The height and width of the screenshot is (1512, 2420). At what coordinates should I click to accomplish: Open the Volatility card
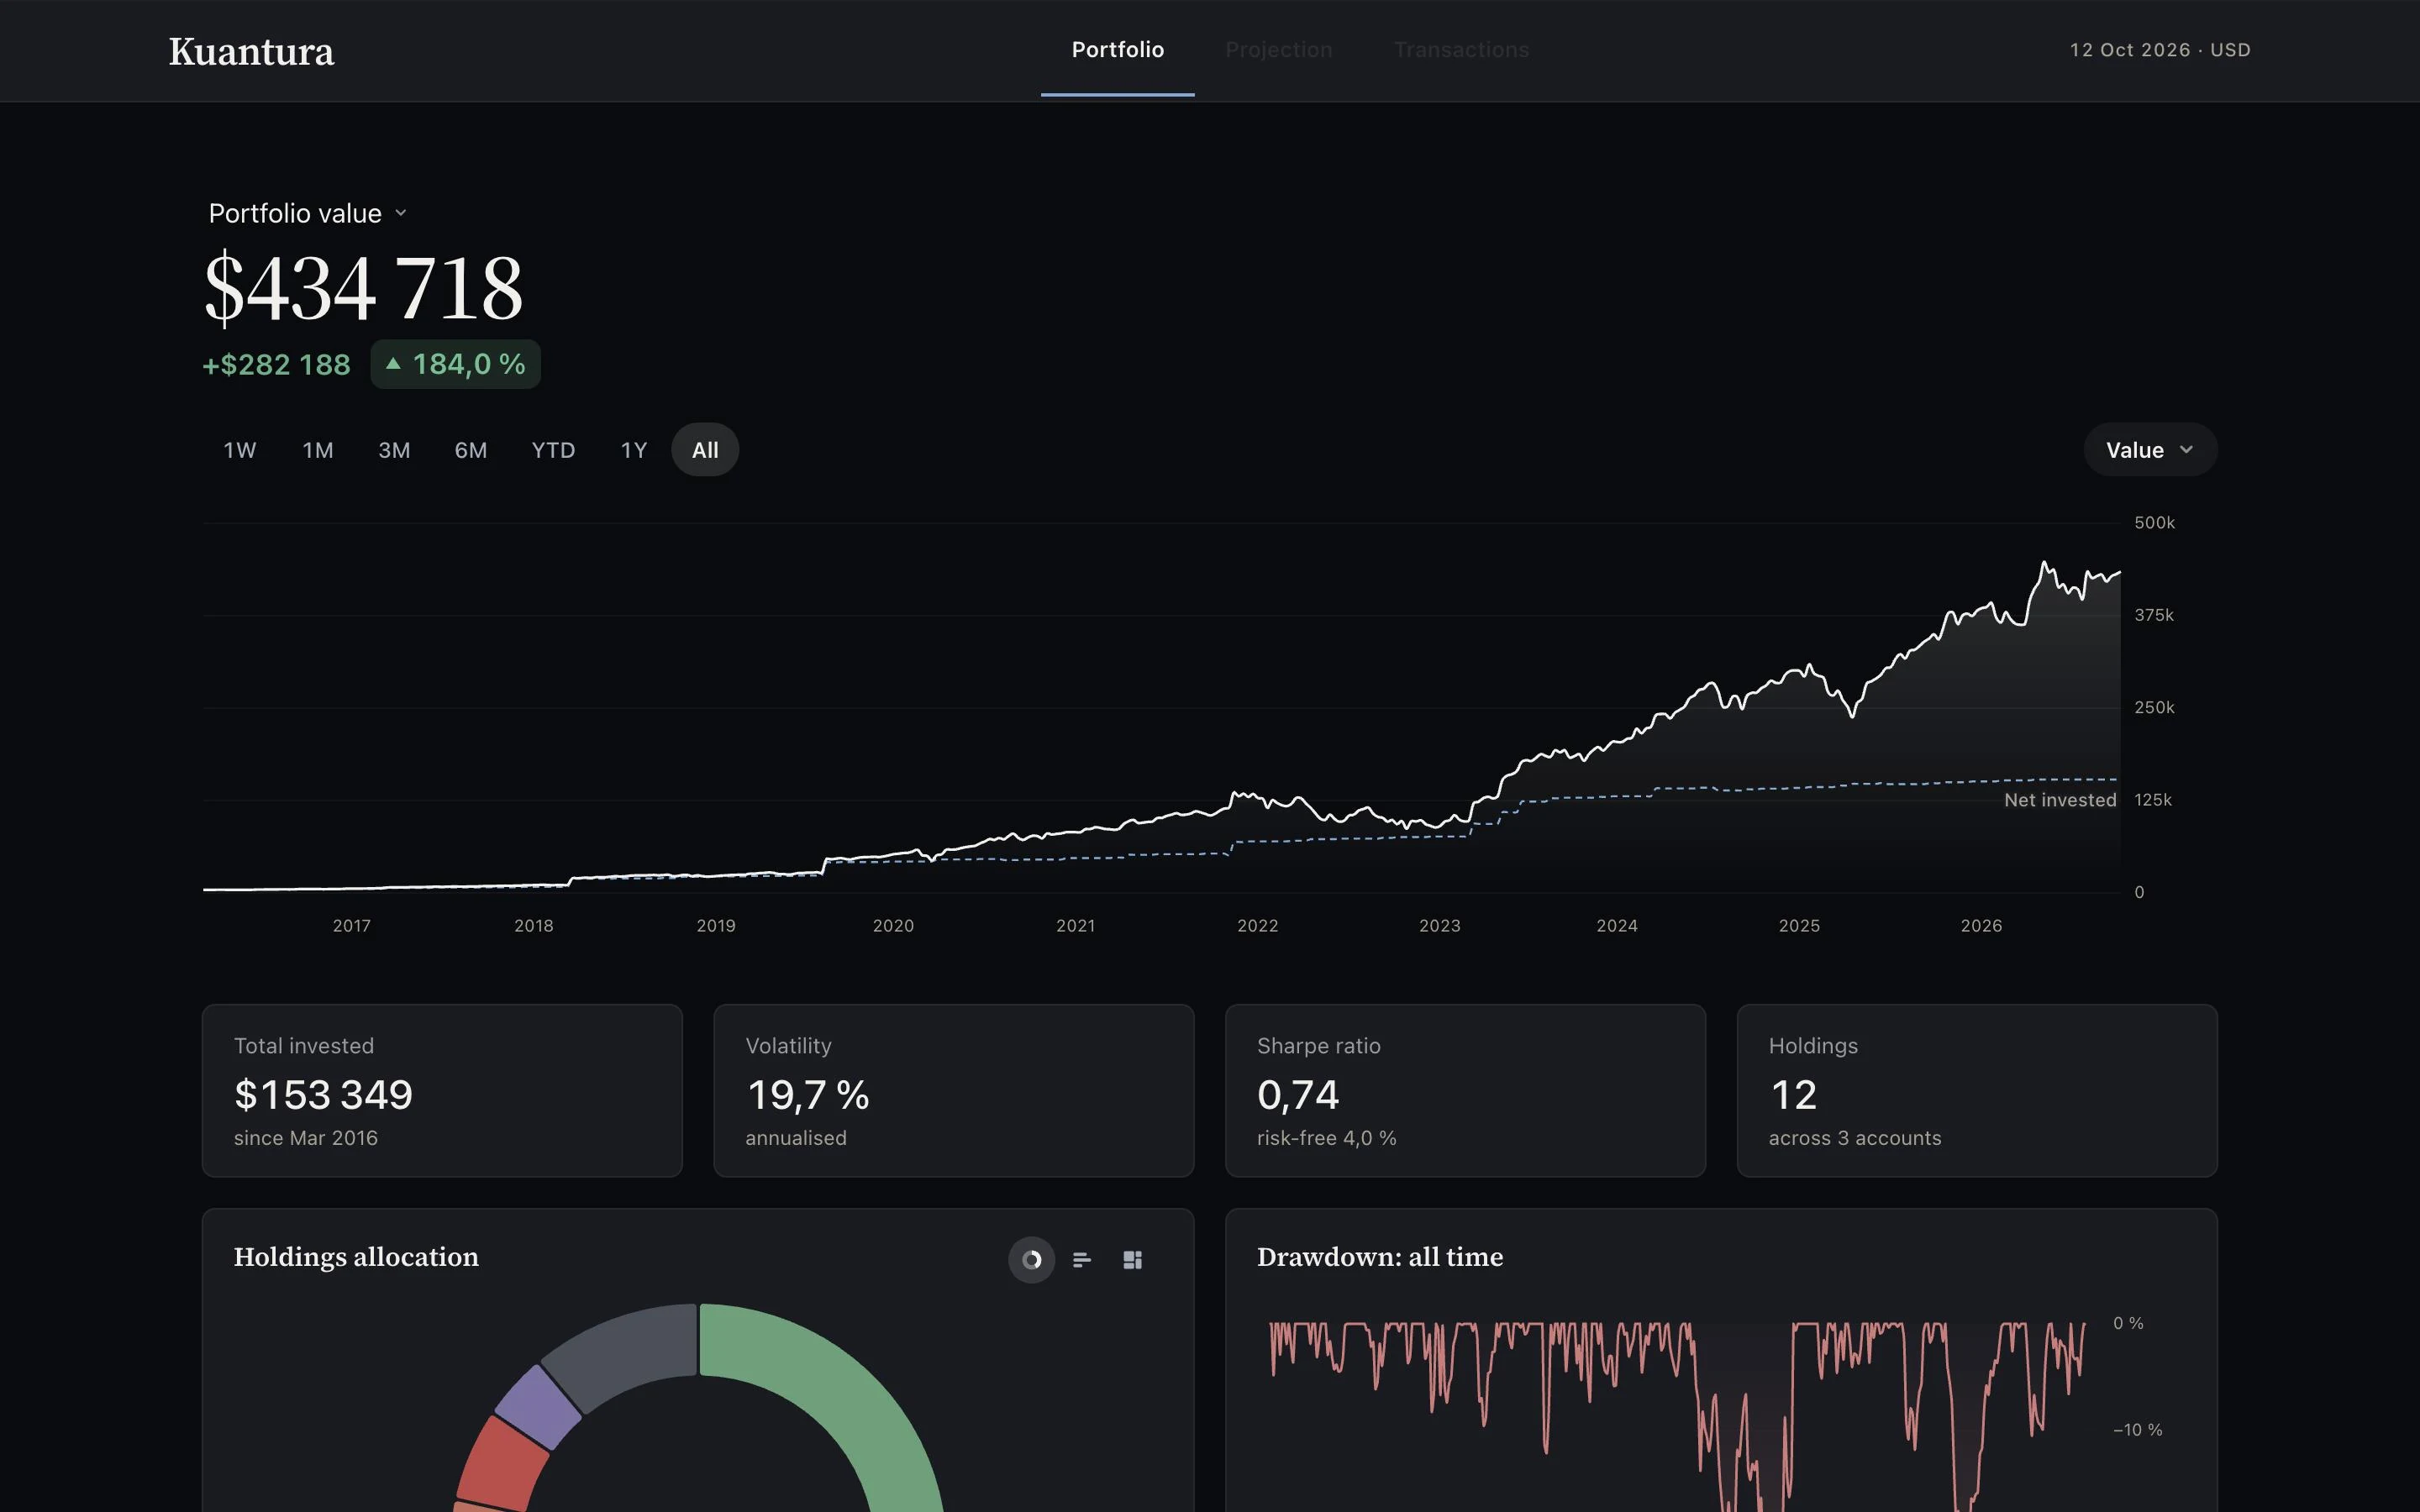(x=953, y=1090)
